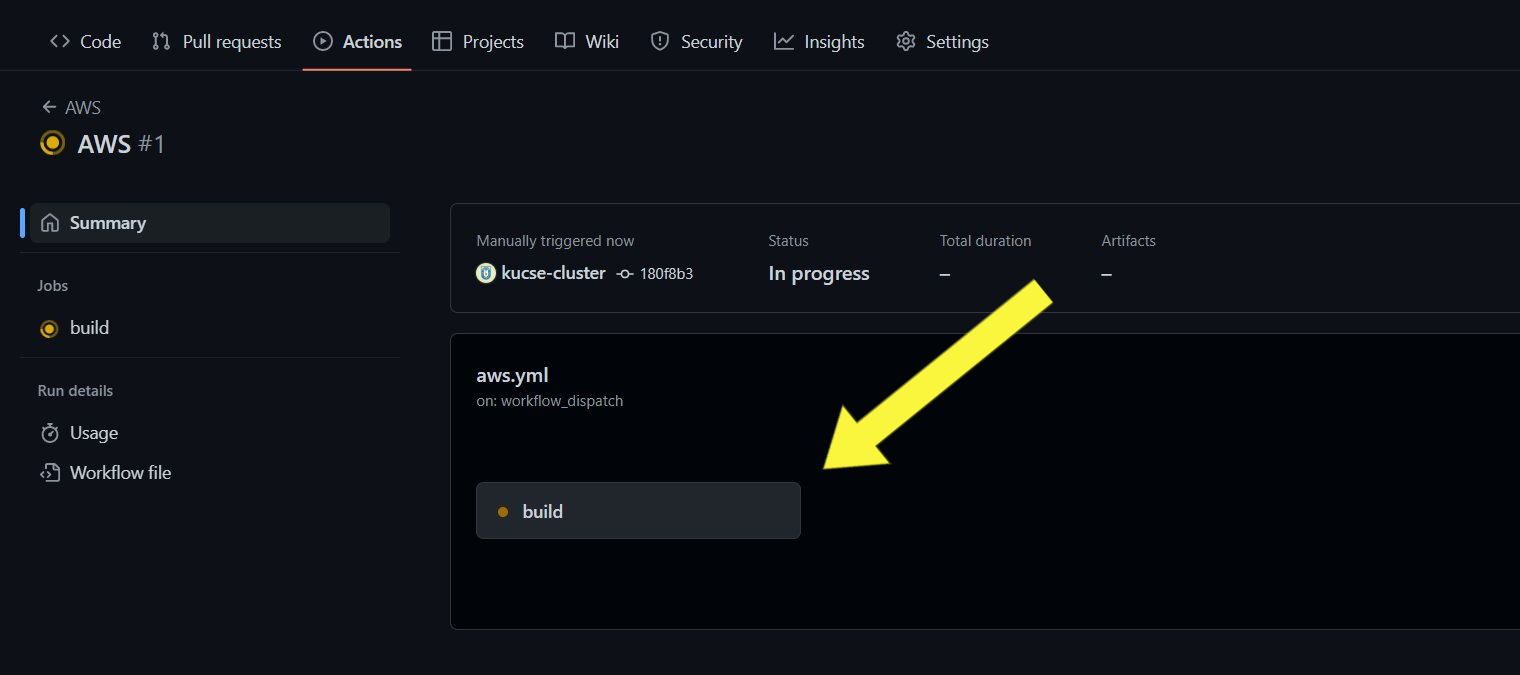Click the Security shield icon
The image size is (1520, 675).
659,41
